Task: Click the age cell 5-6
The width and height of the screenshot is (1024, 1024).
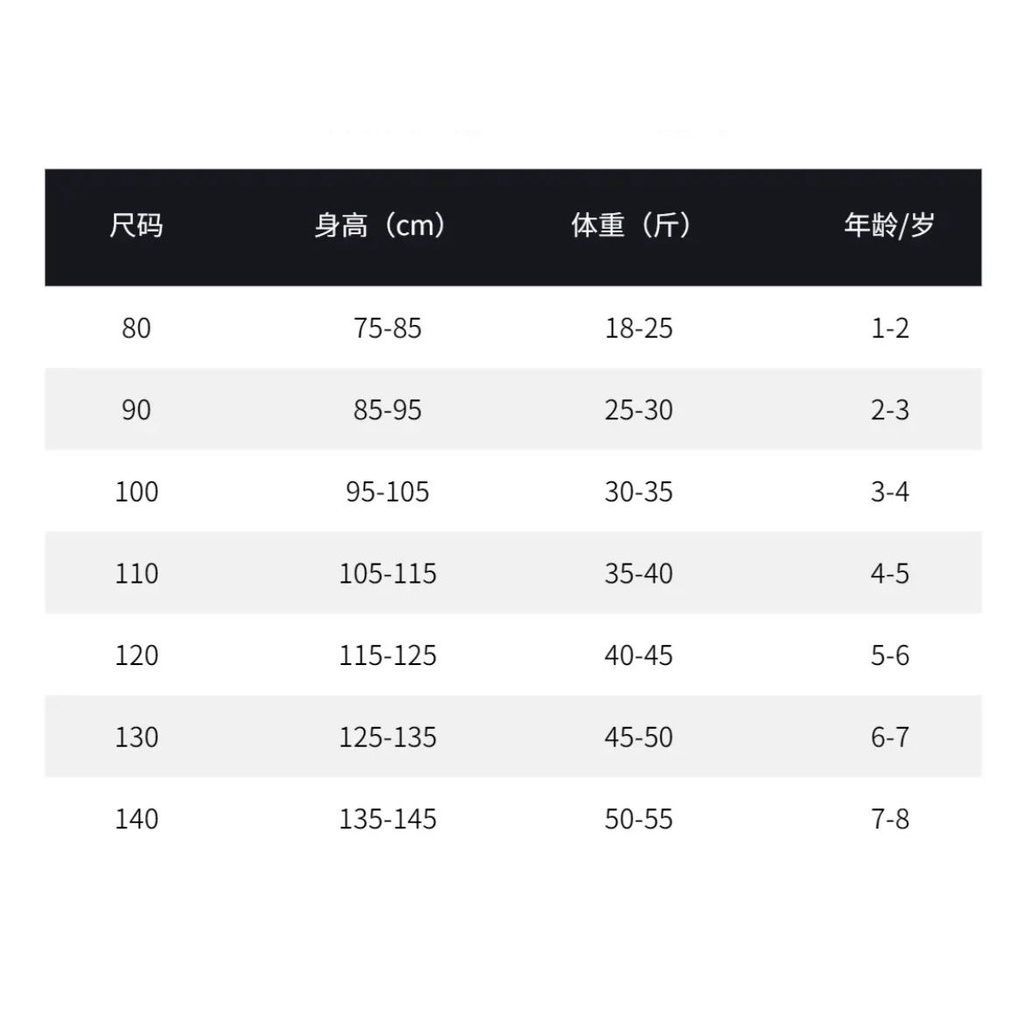Action: click(x=889, y=656)
